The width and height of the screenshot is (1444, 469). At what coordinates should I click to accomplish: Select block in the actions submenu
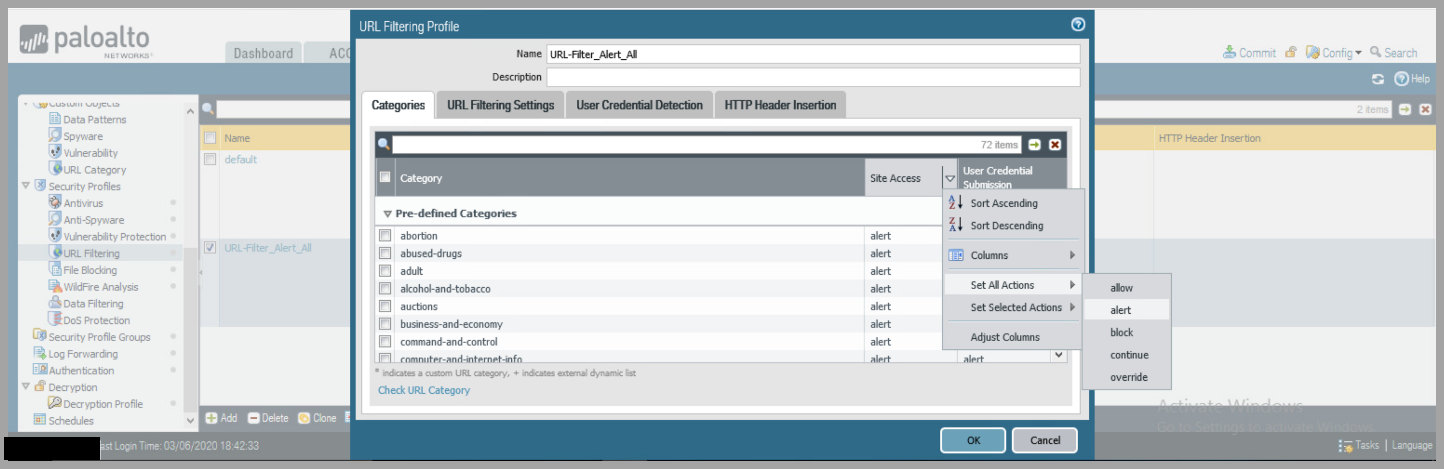tap(1124, 332)
